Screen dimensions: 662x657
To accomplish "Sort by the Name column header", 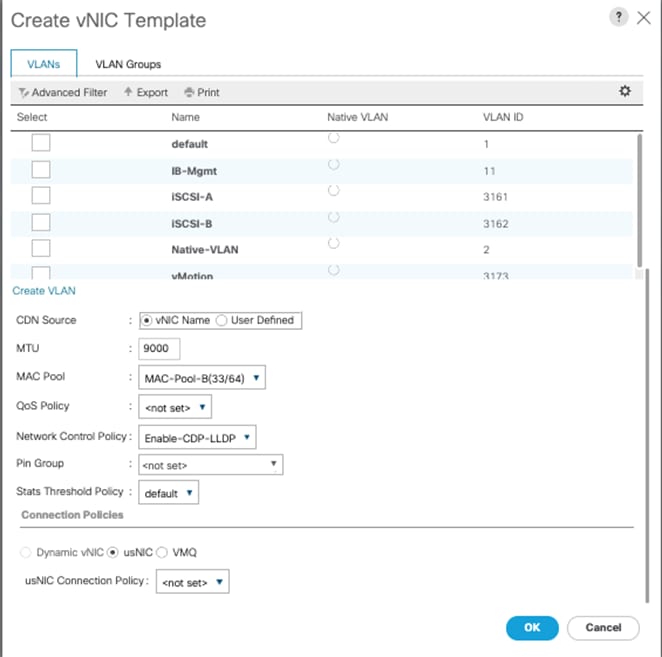I will click(x=185, y=117).
